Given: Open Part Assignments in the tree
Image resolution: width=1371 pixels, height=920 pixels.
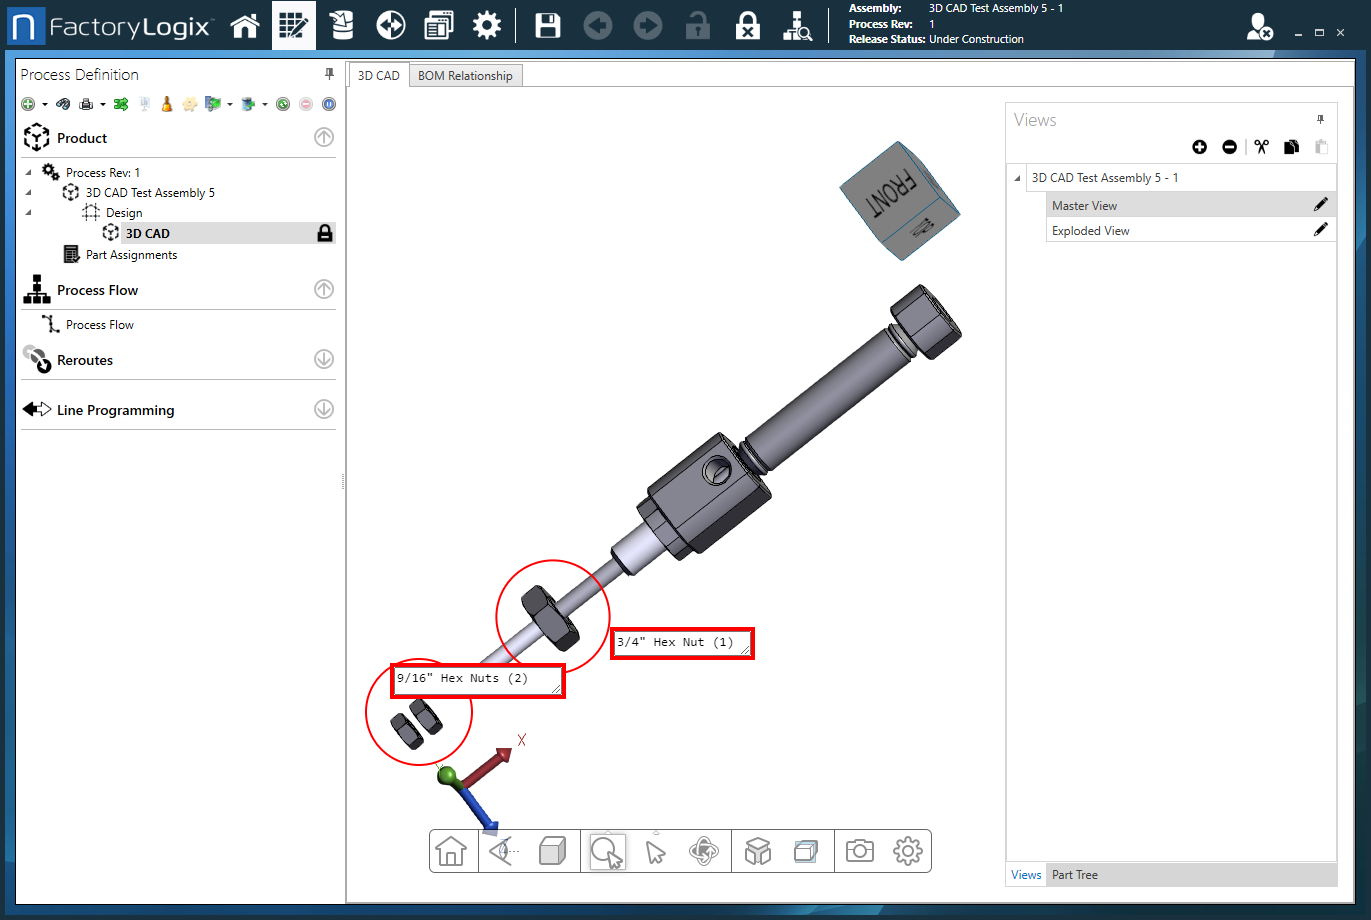Looking at the screenshot, I should coord(131,255).
